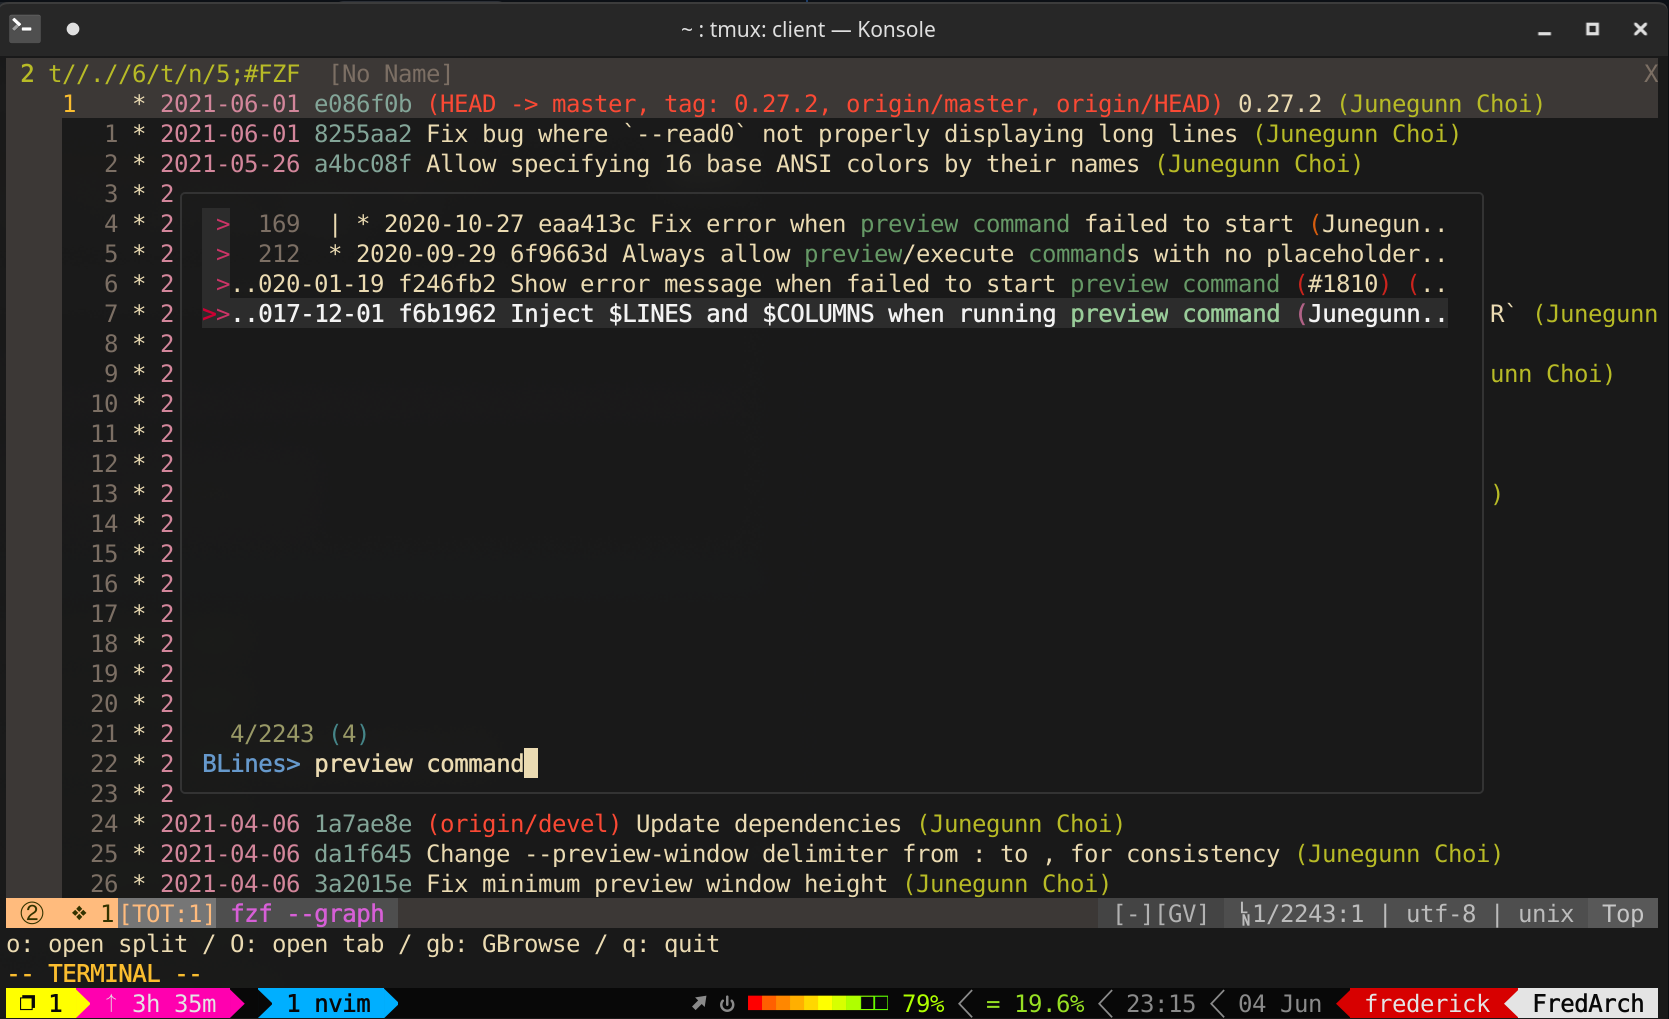Click line number 13 in gutter
Viewport: 1669px width, 1019px height.
[104, 494]
